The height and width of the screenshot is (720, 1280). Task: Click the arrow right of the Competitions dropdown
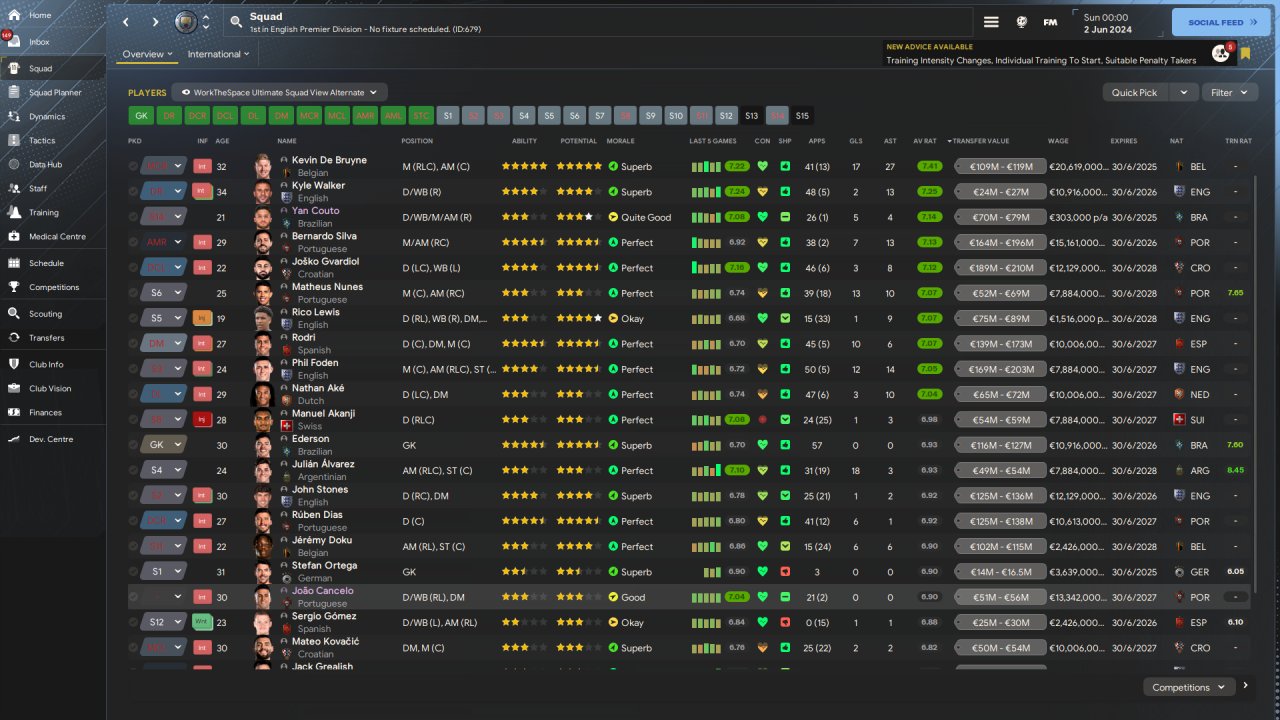[1245, 687]
